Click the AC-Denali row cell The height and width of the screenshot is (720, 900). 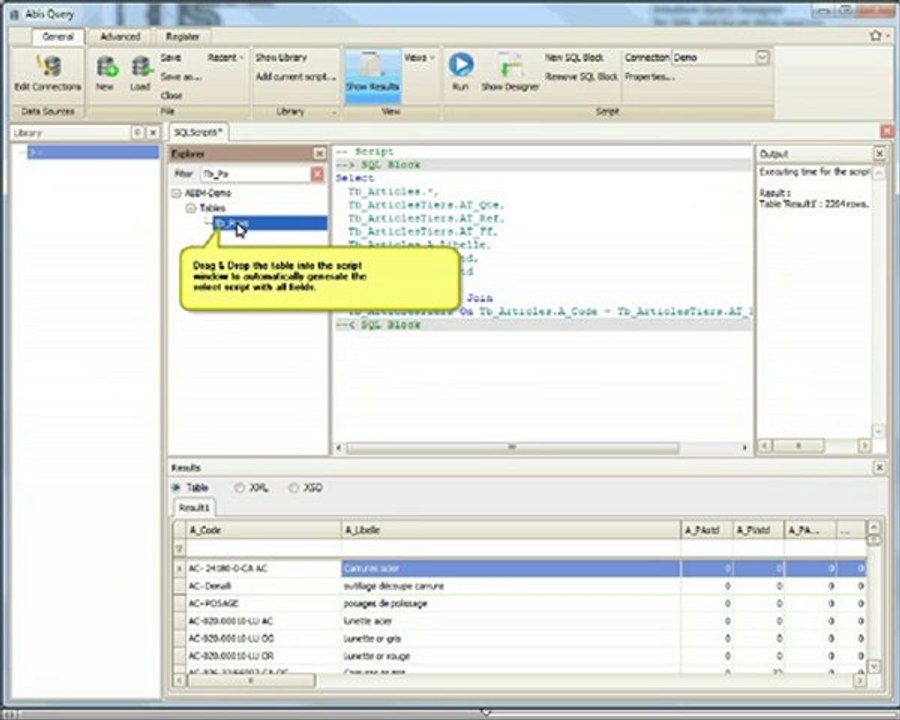coord(263,586)
